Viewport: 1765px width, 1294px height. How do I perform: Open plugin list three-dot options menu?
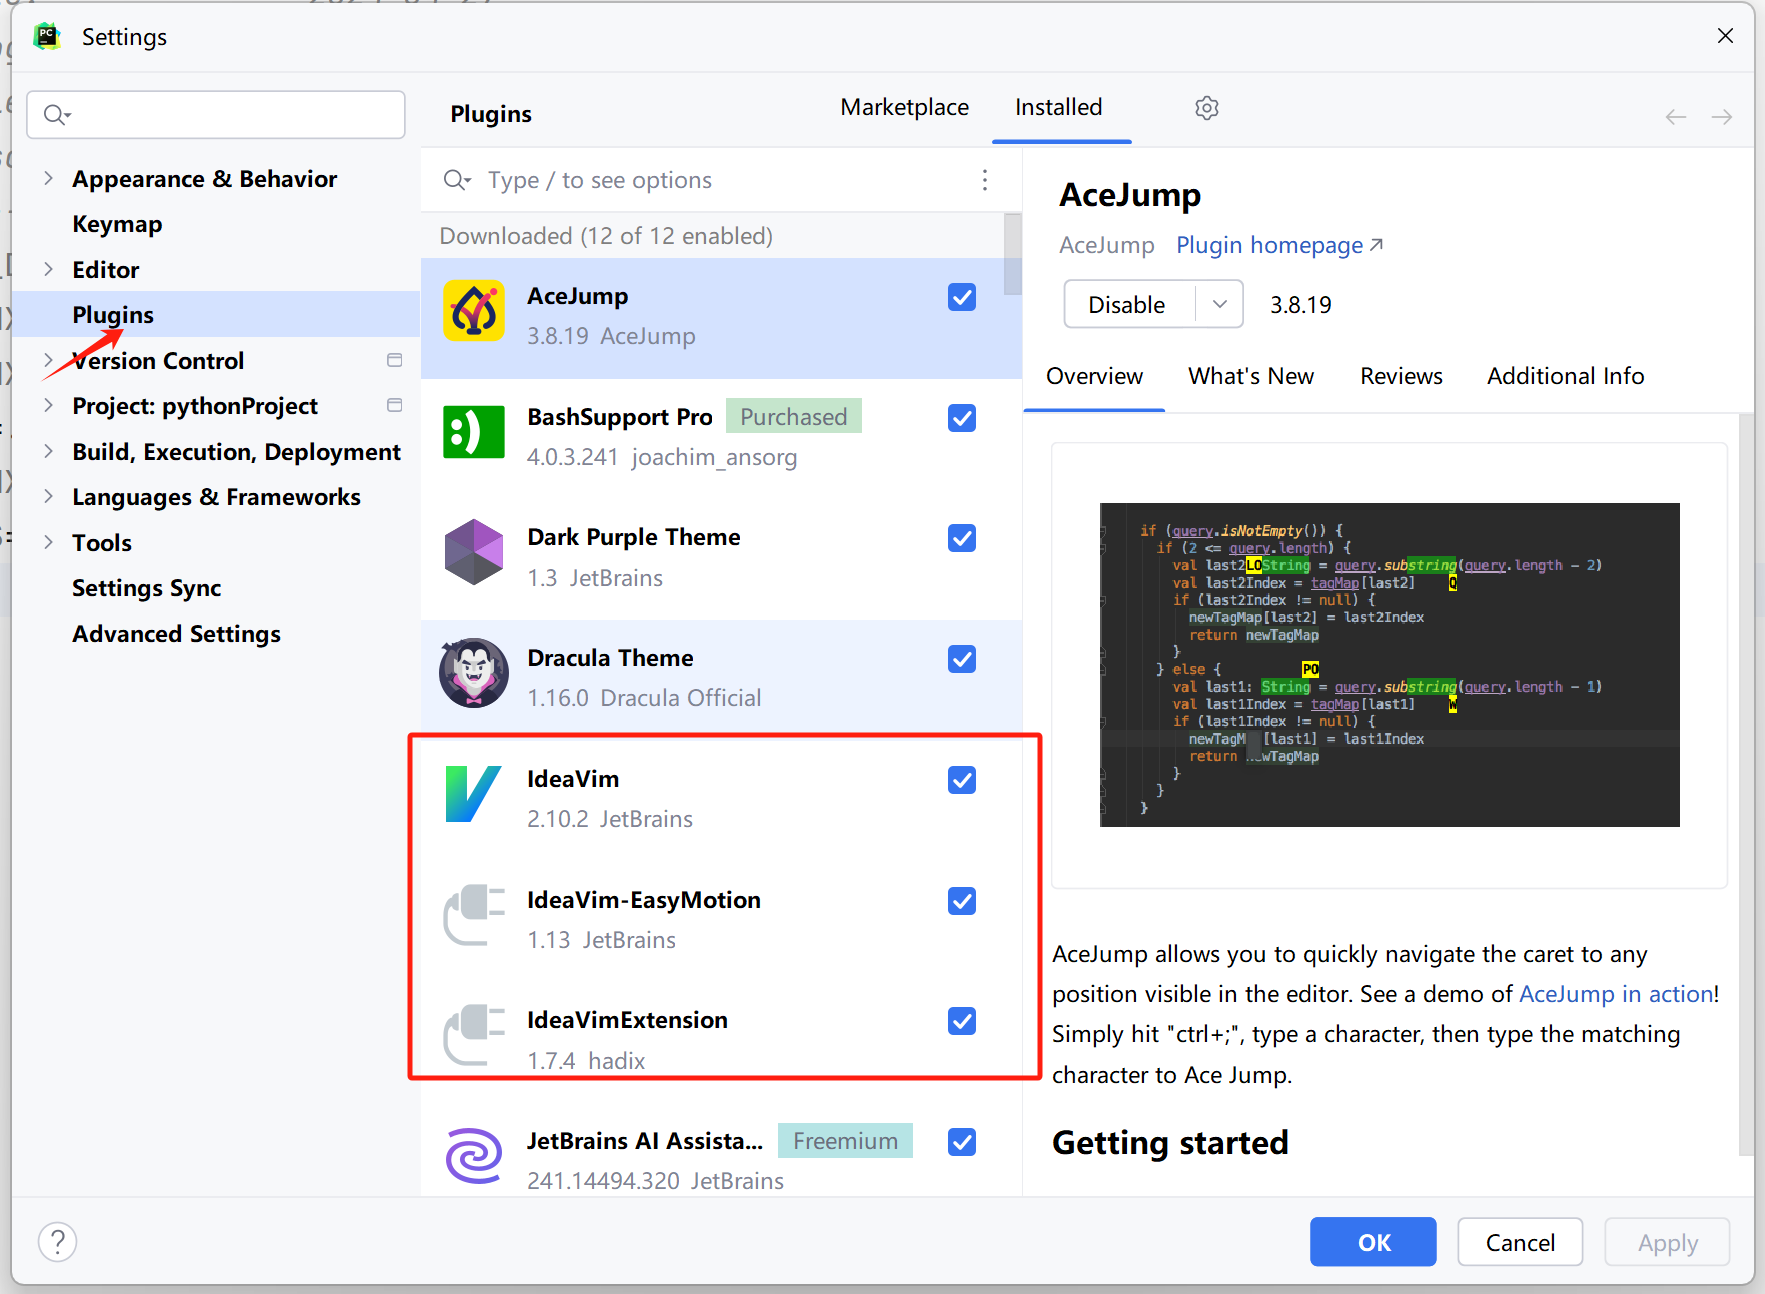click(x=985, y=180)
